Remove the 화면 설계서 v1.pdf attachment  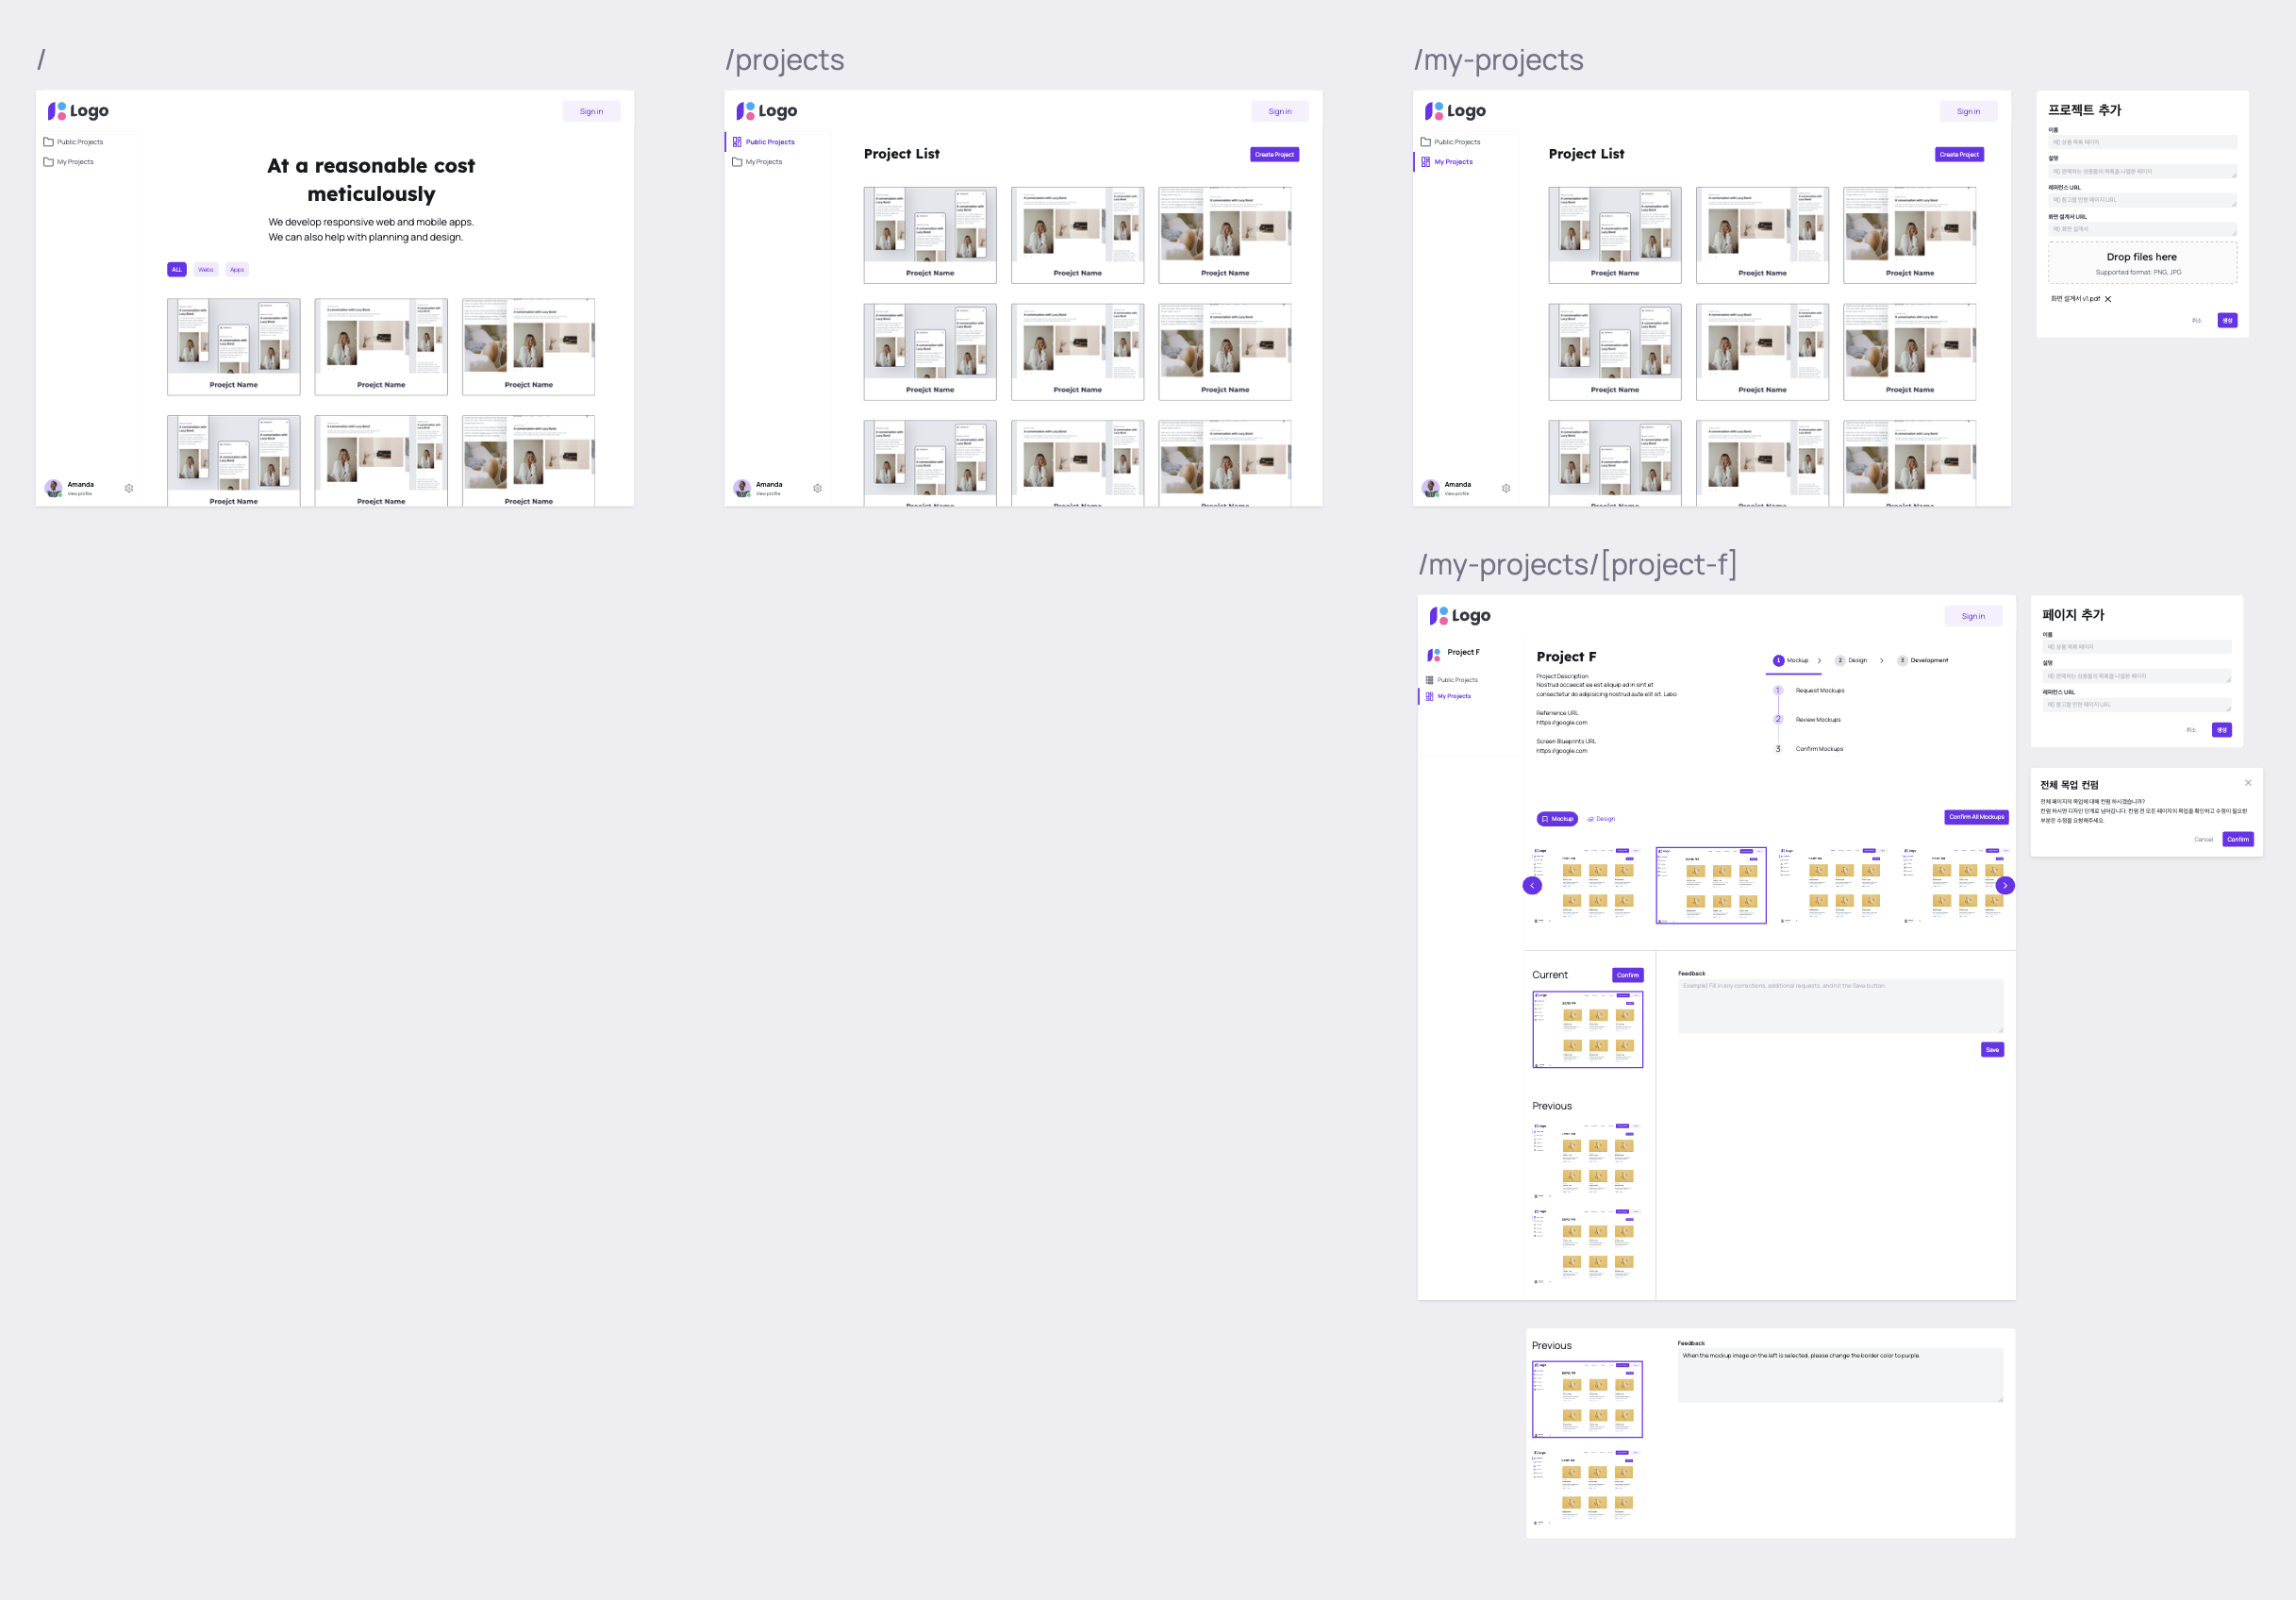click(2108, 299)
